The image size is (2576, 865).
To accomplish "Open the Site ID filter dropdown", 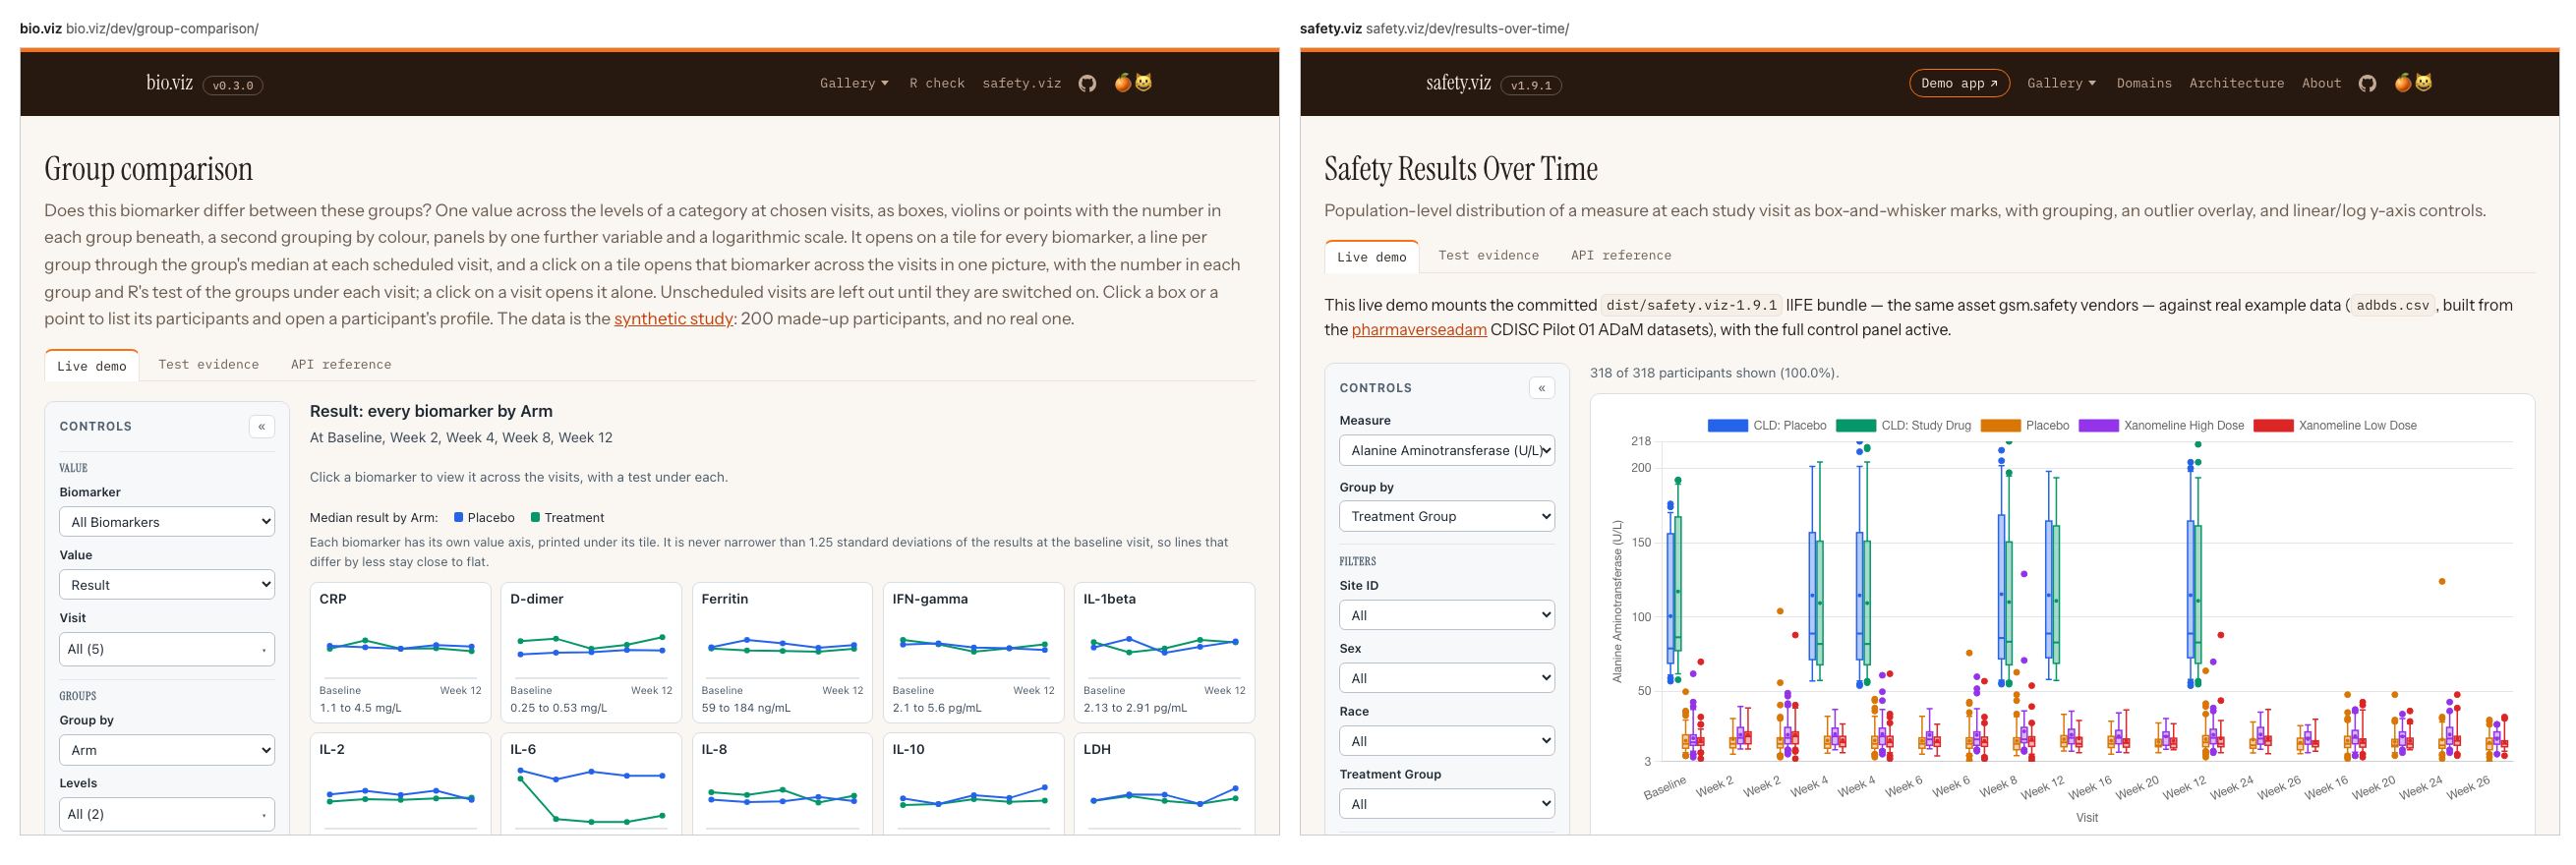I will click(1447, 615).
